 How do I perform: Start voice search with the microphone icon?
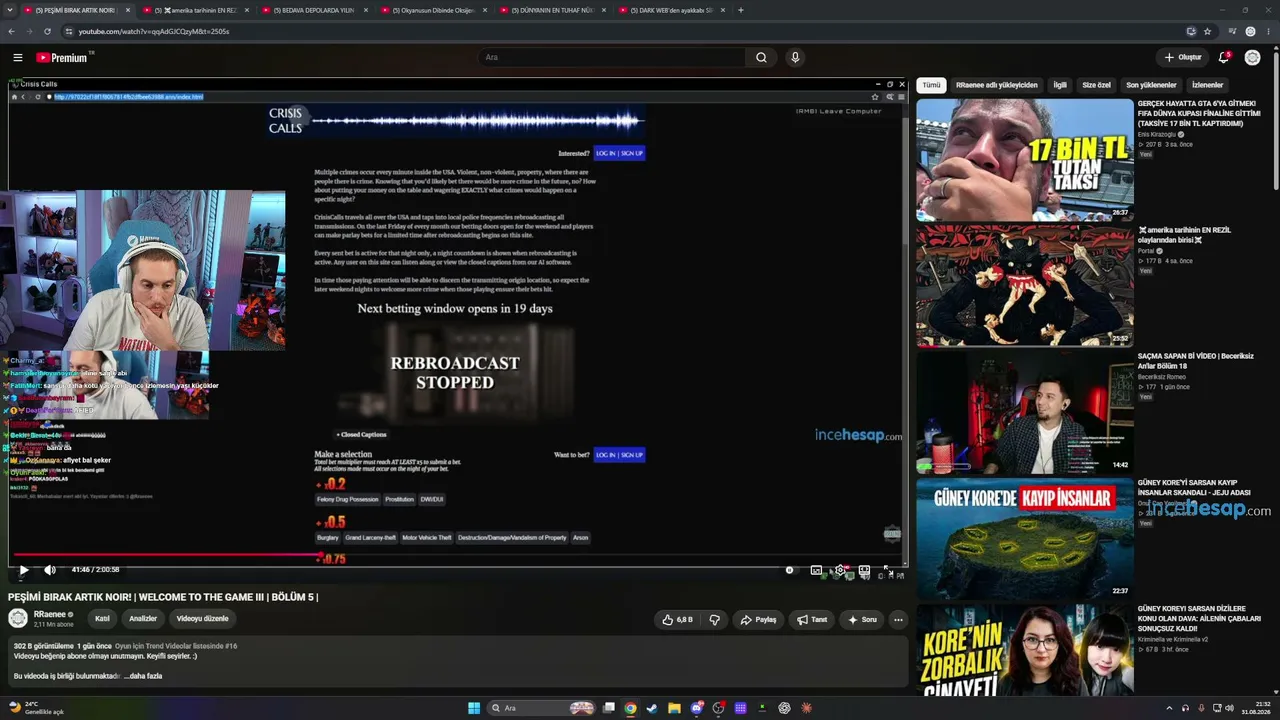click(795, 58)
